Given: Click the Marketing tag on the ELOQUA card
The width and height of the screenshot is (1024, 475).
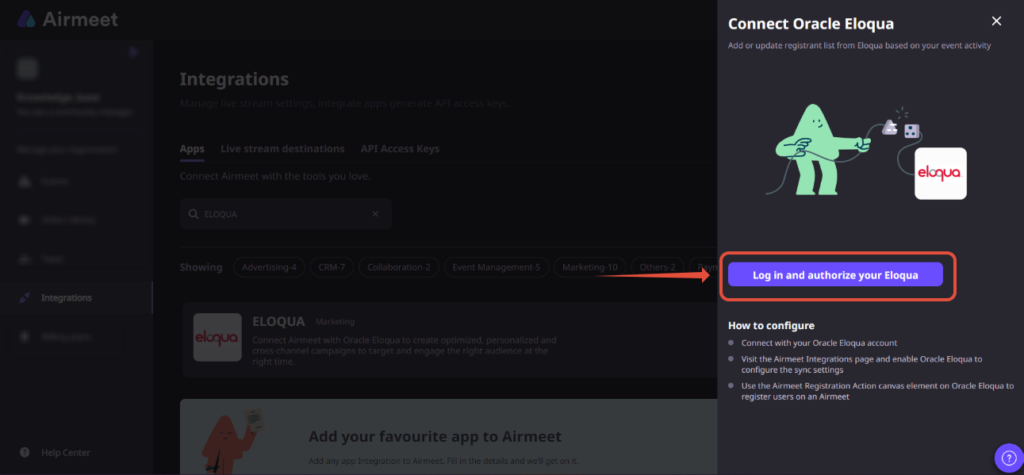Looking at the screenshot, I should [x=335, y=321].
